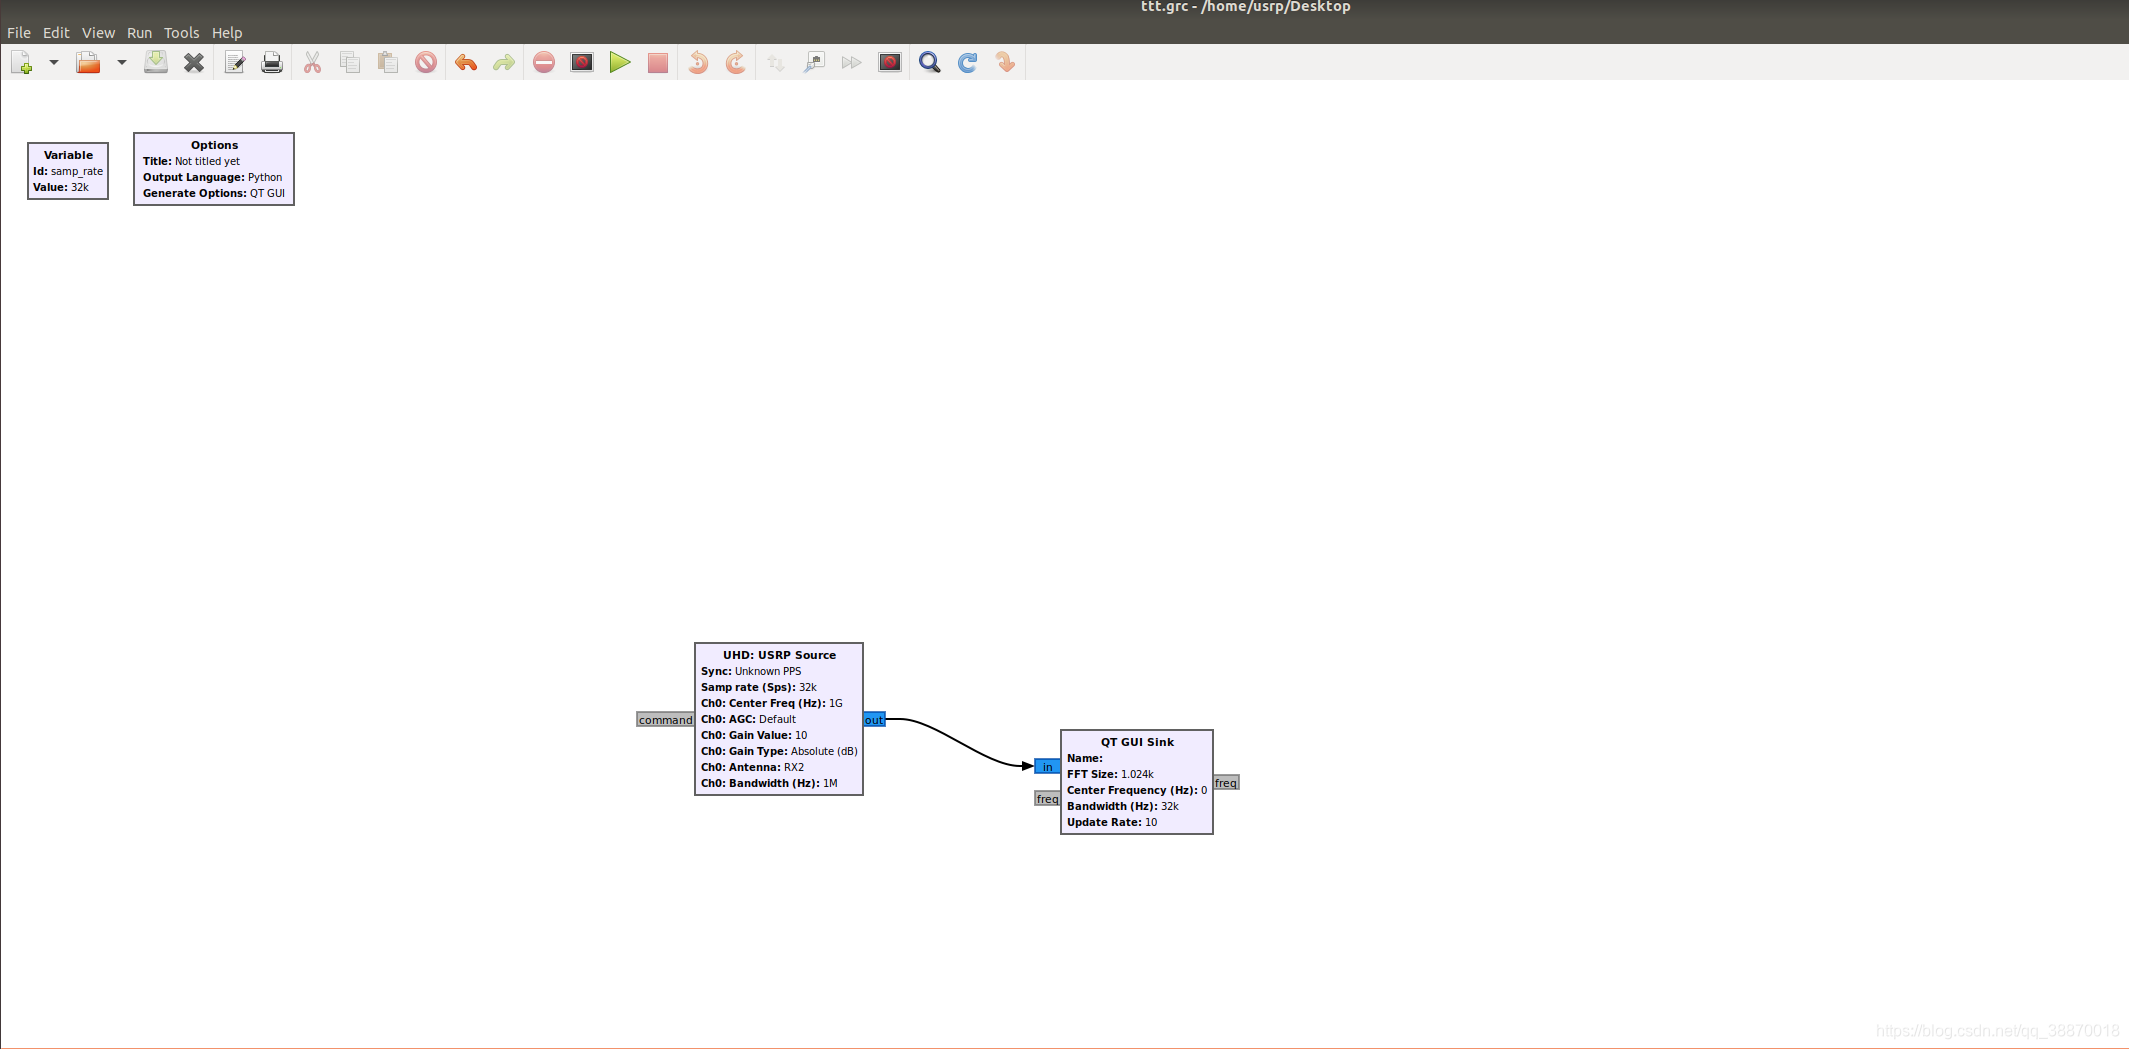
Task: Click the pencil-and-paper editor toolbar icon
Action: pyautogui.click(x=235, y=63)
